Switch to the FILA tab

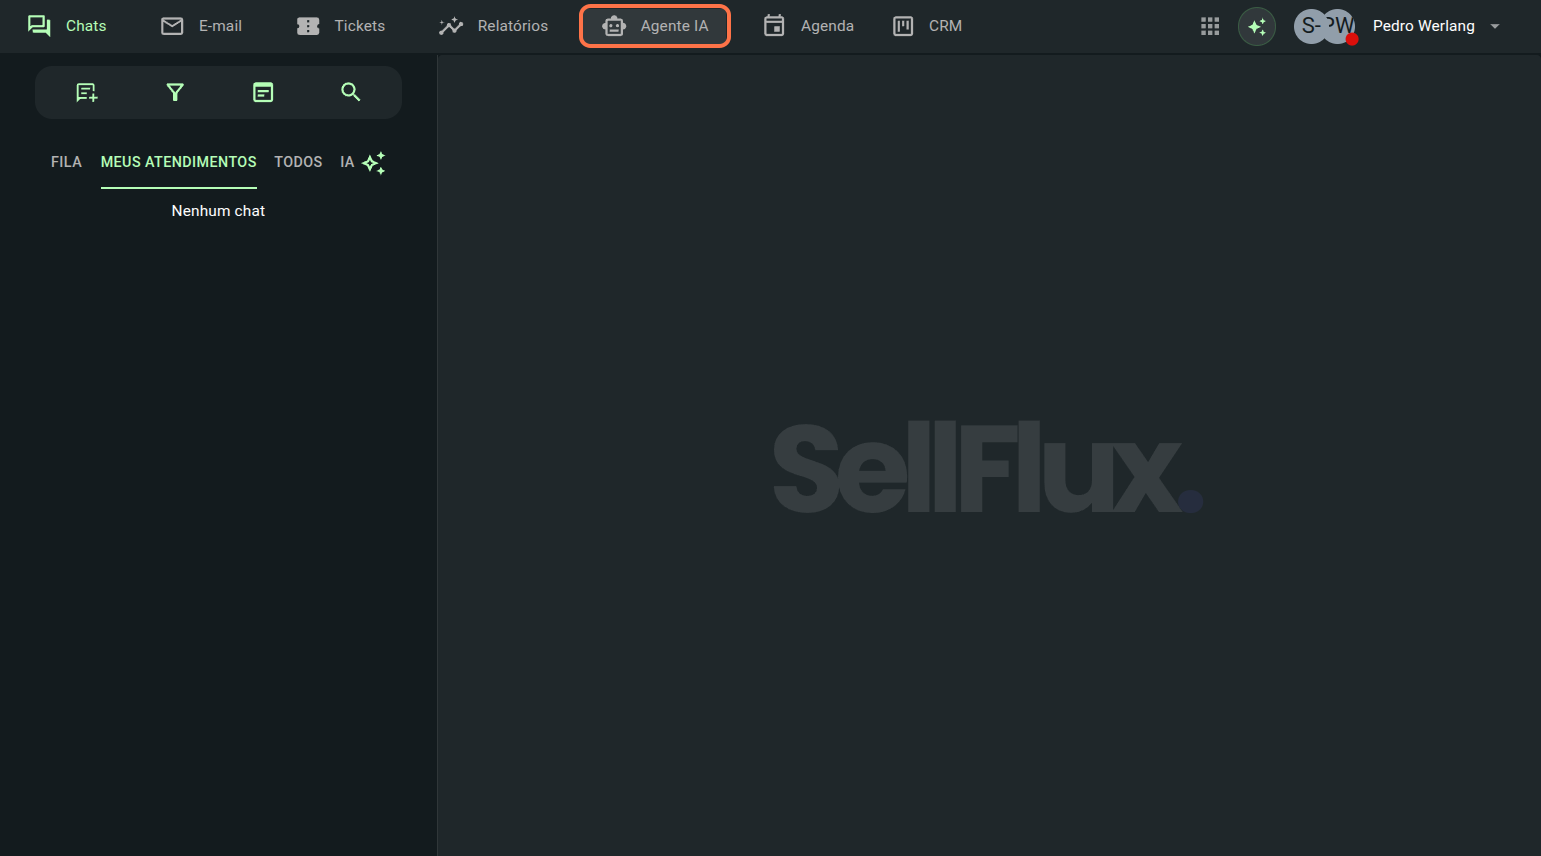[66, 162]
